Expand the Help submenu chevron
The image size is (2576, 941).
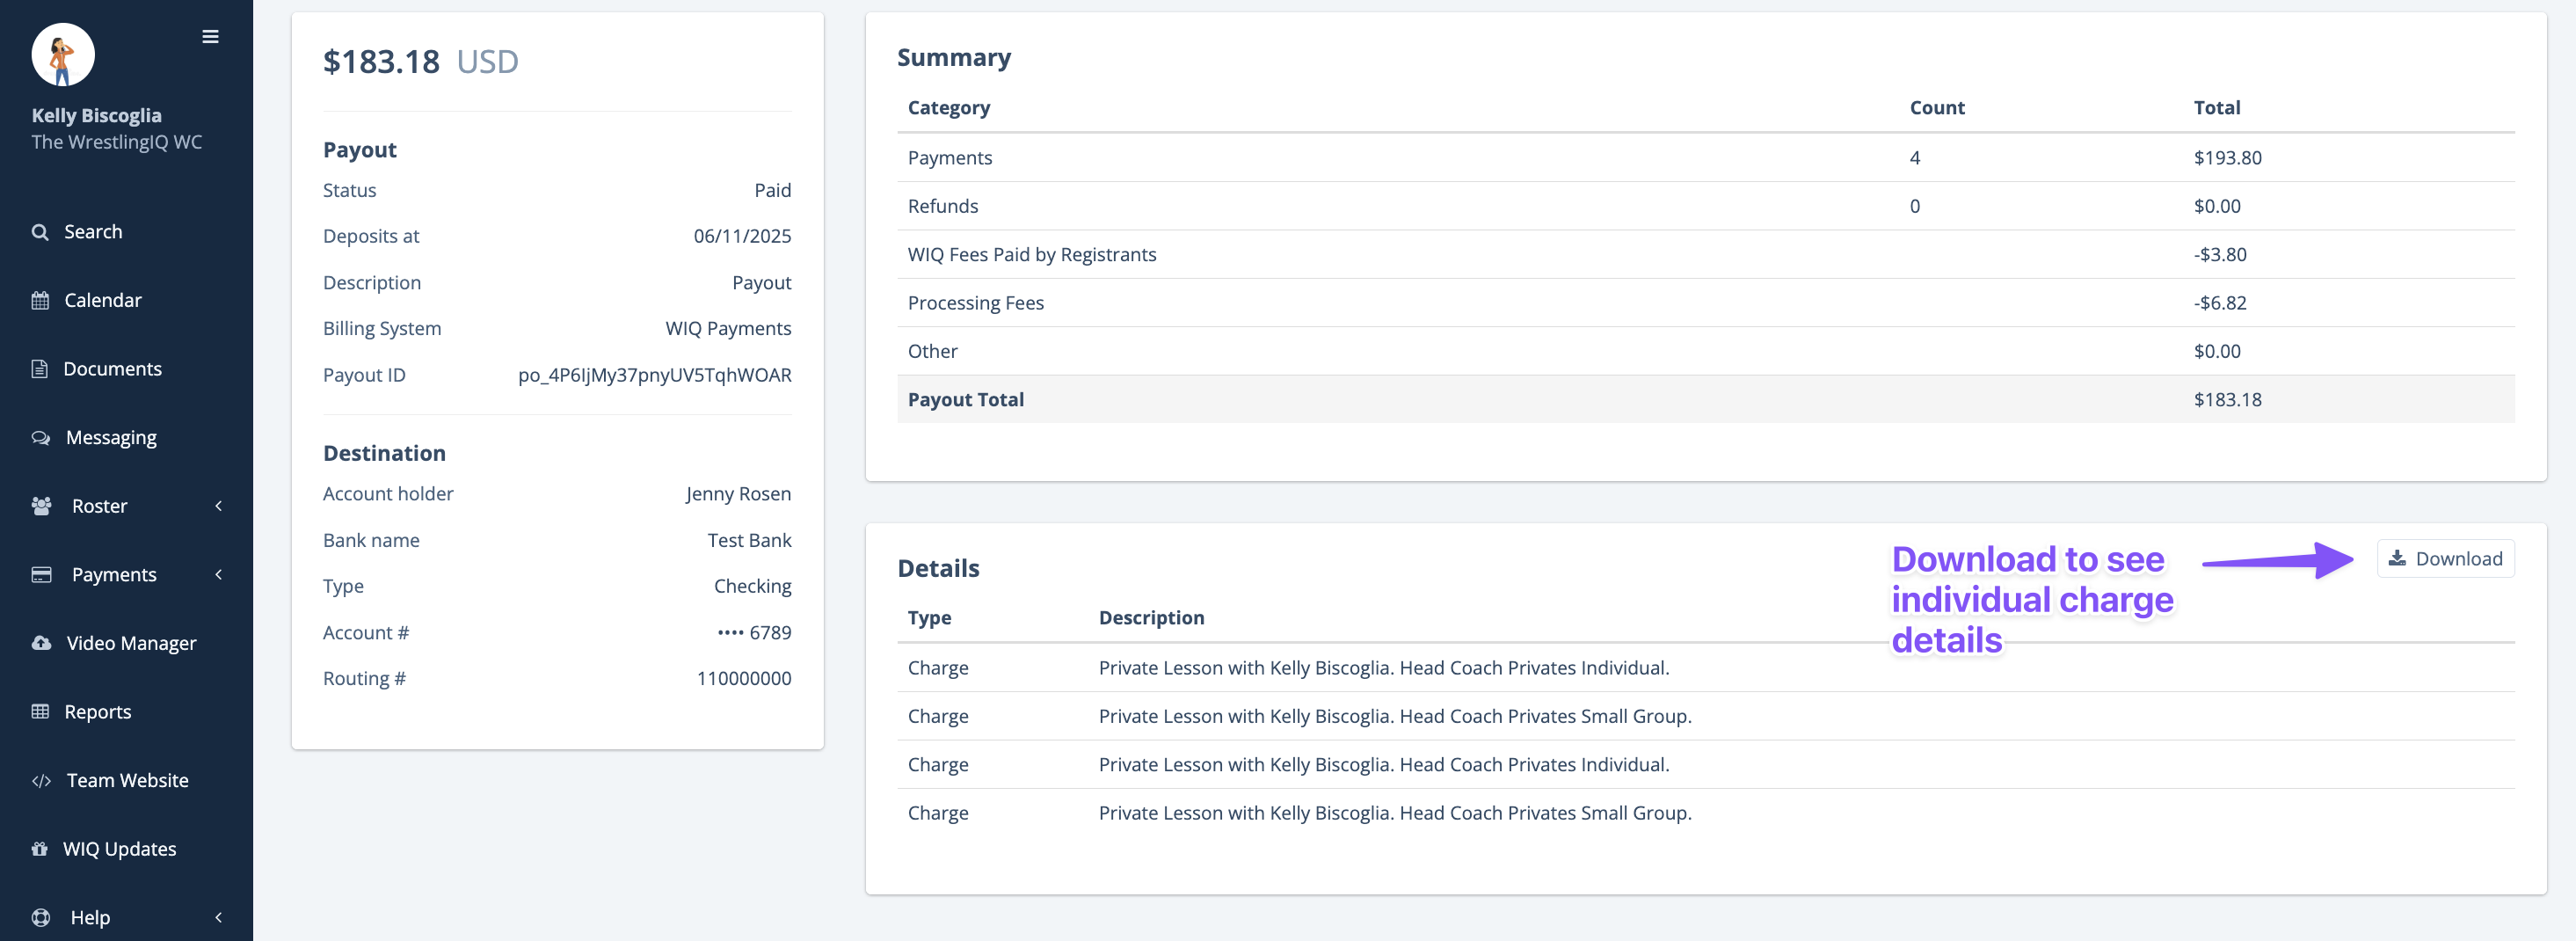(219, 917)
